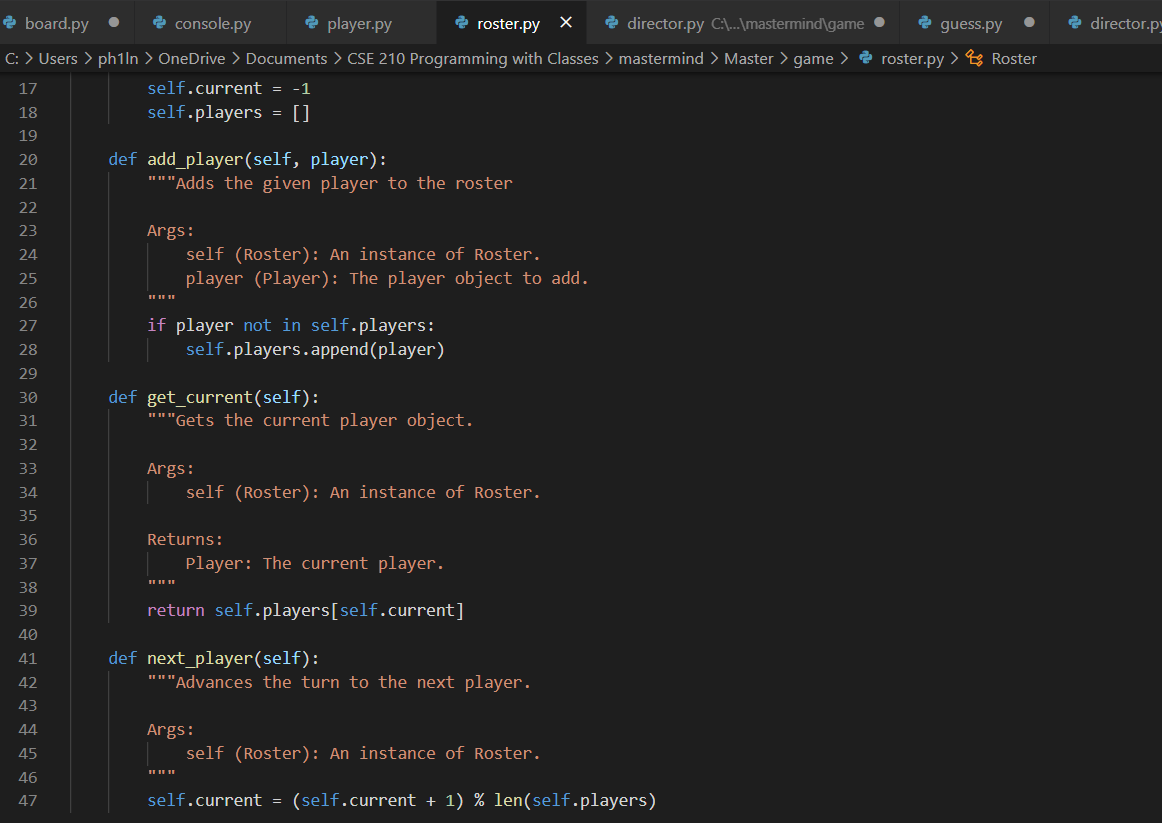1162x823 pixels.
Task: Click the Python icon on the board.py tab
Action: click(11, 20)
